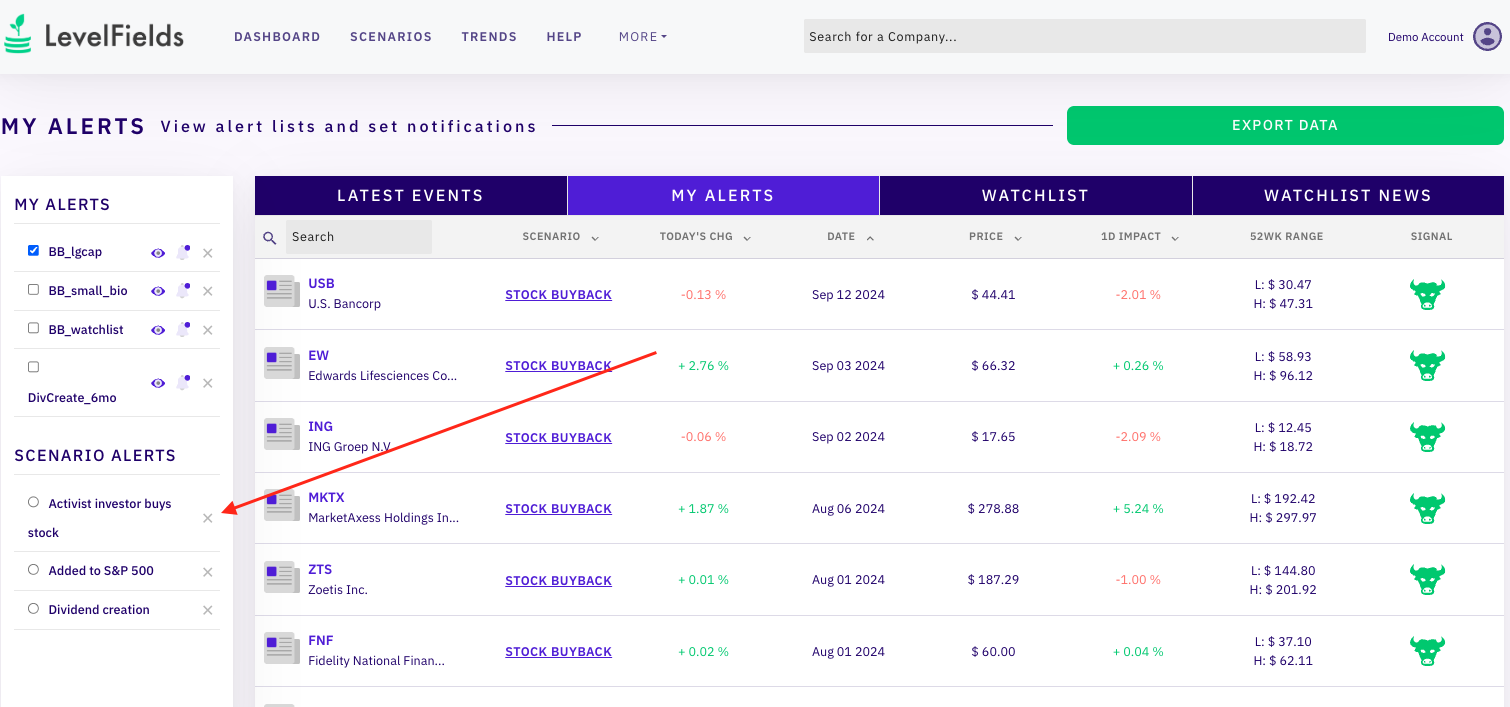Open FNF news document icon

(x=281, y=649)
